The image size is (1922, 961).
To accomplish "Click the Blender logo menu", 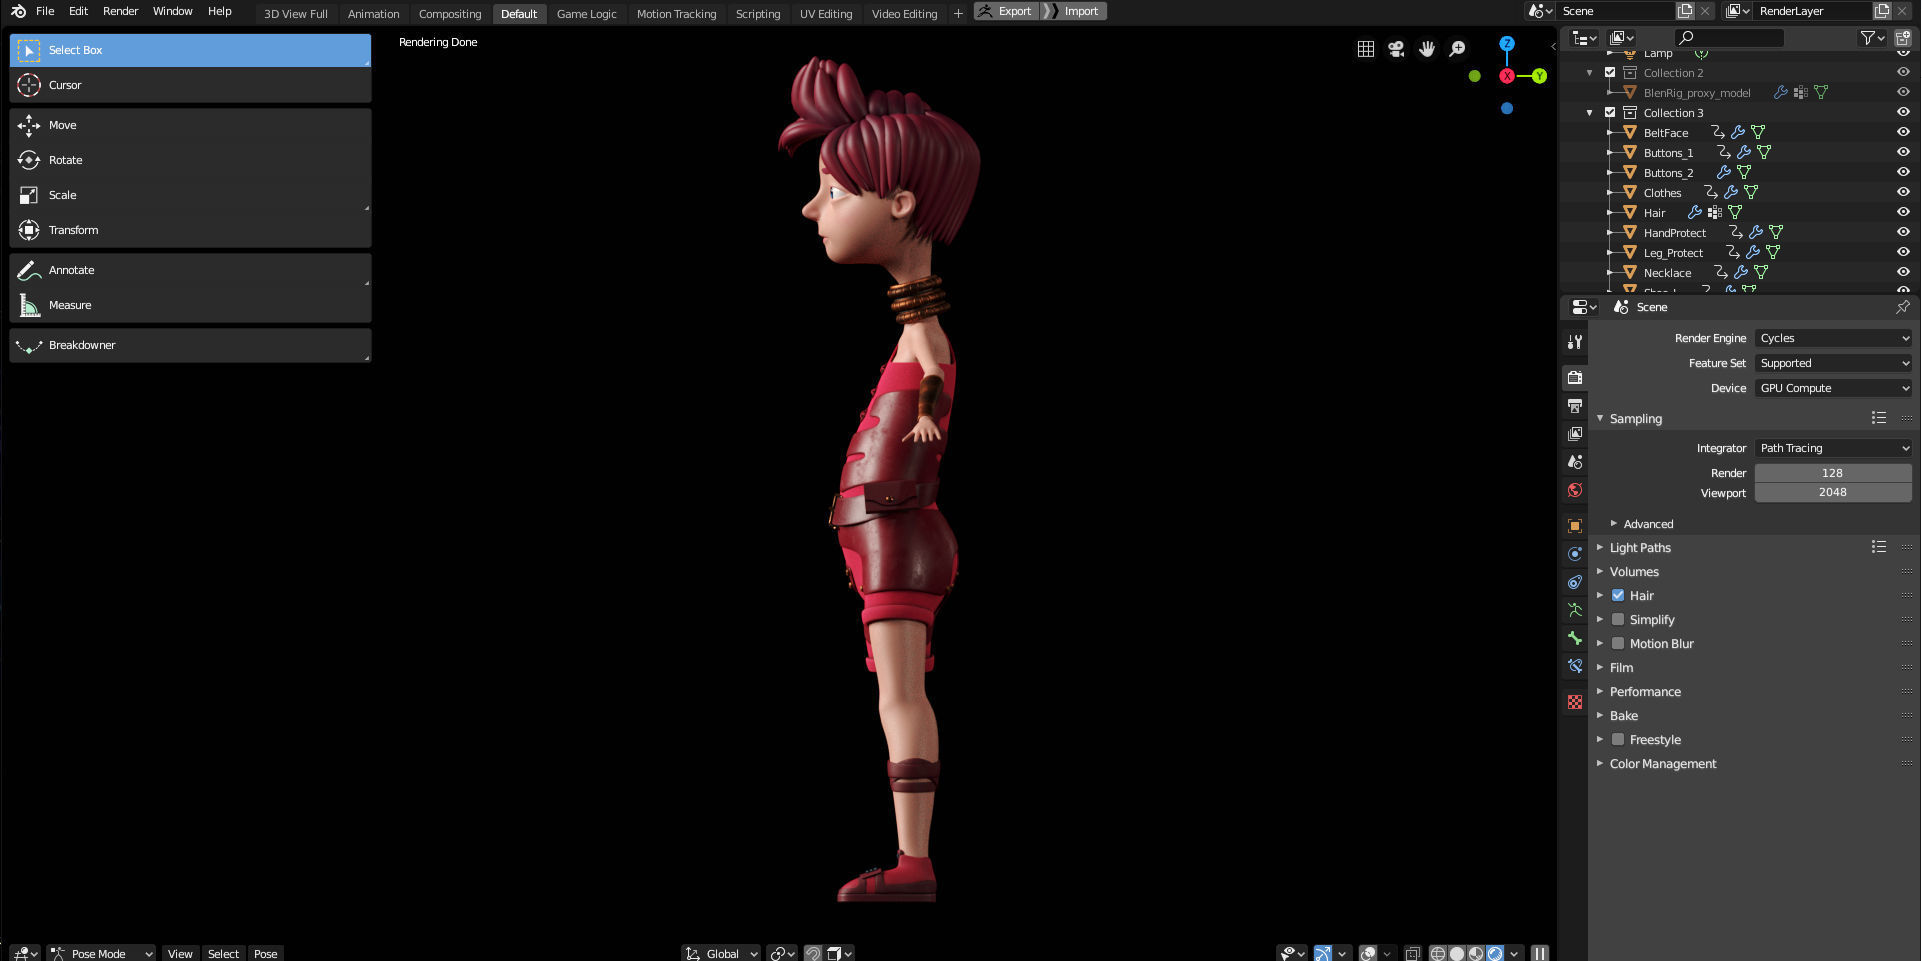I will (18, 11).
